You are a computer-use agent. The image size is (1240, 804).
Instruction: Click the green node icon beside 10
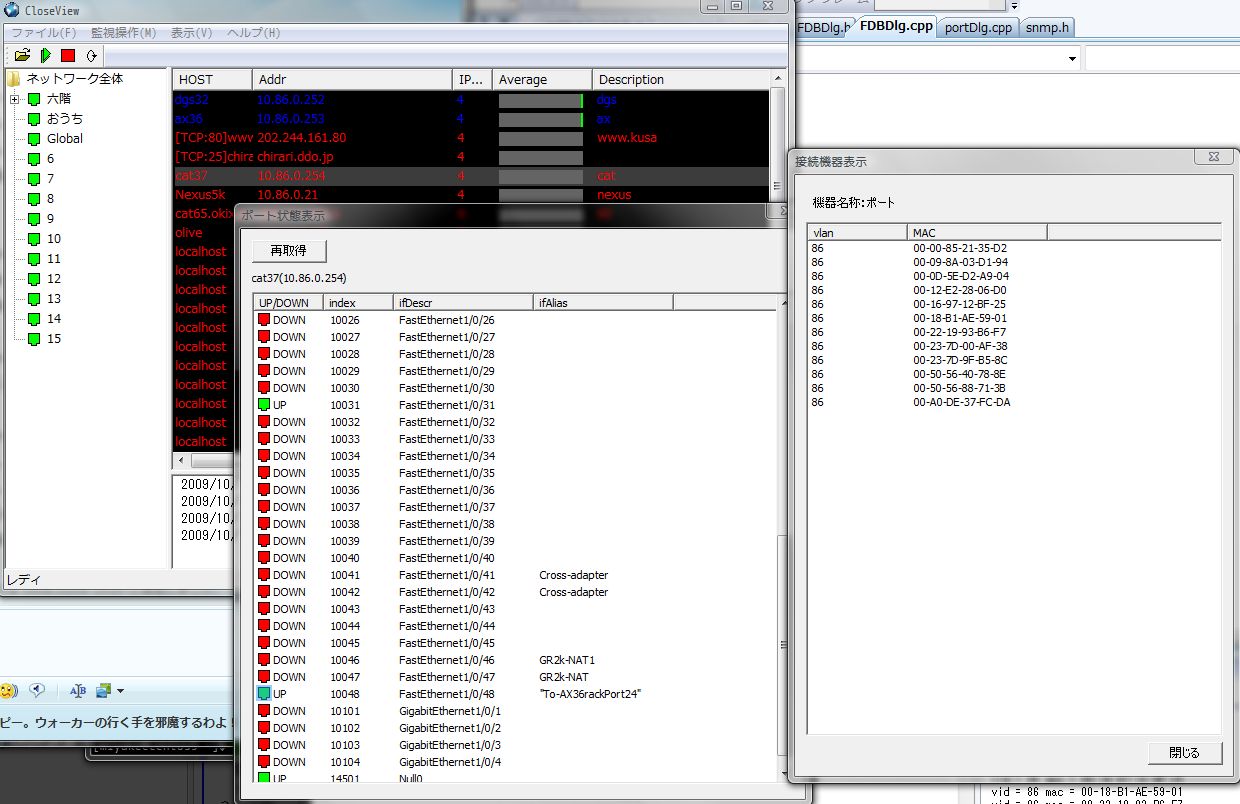34,239
